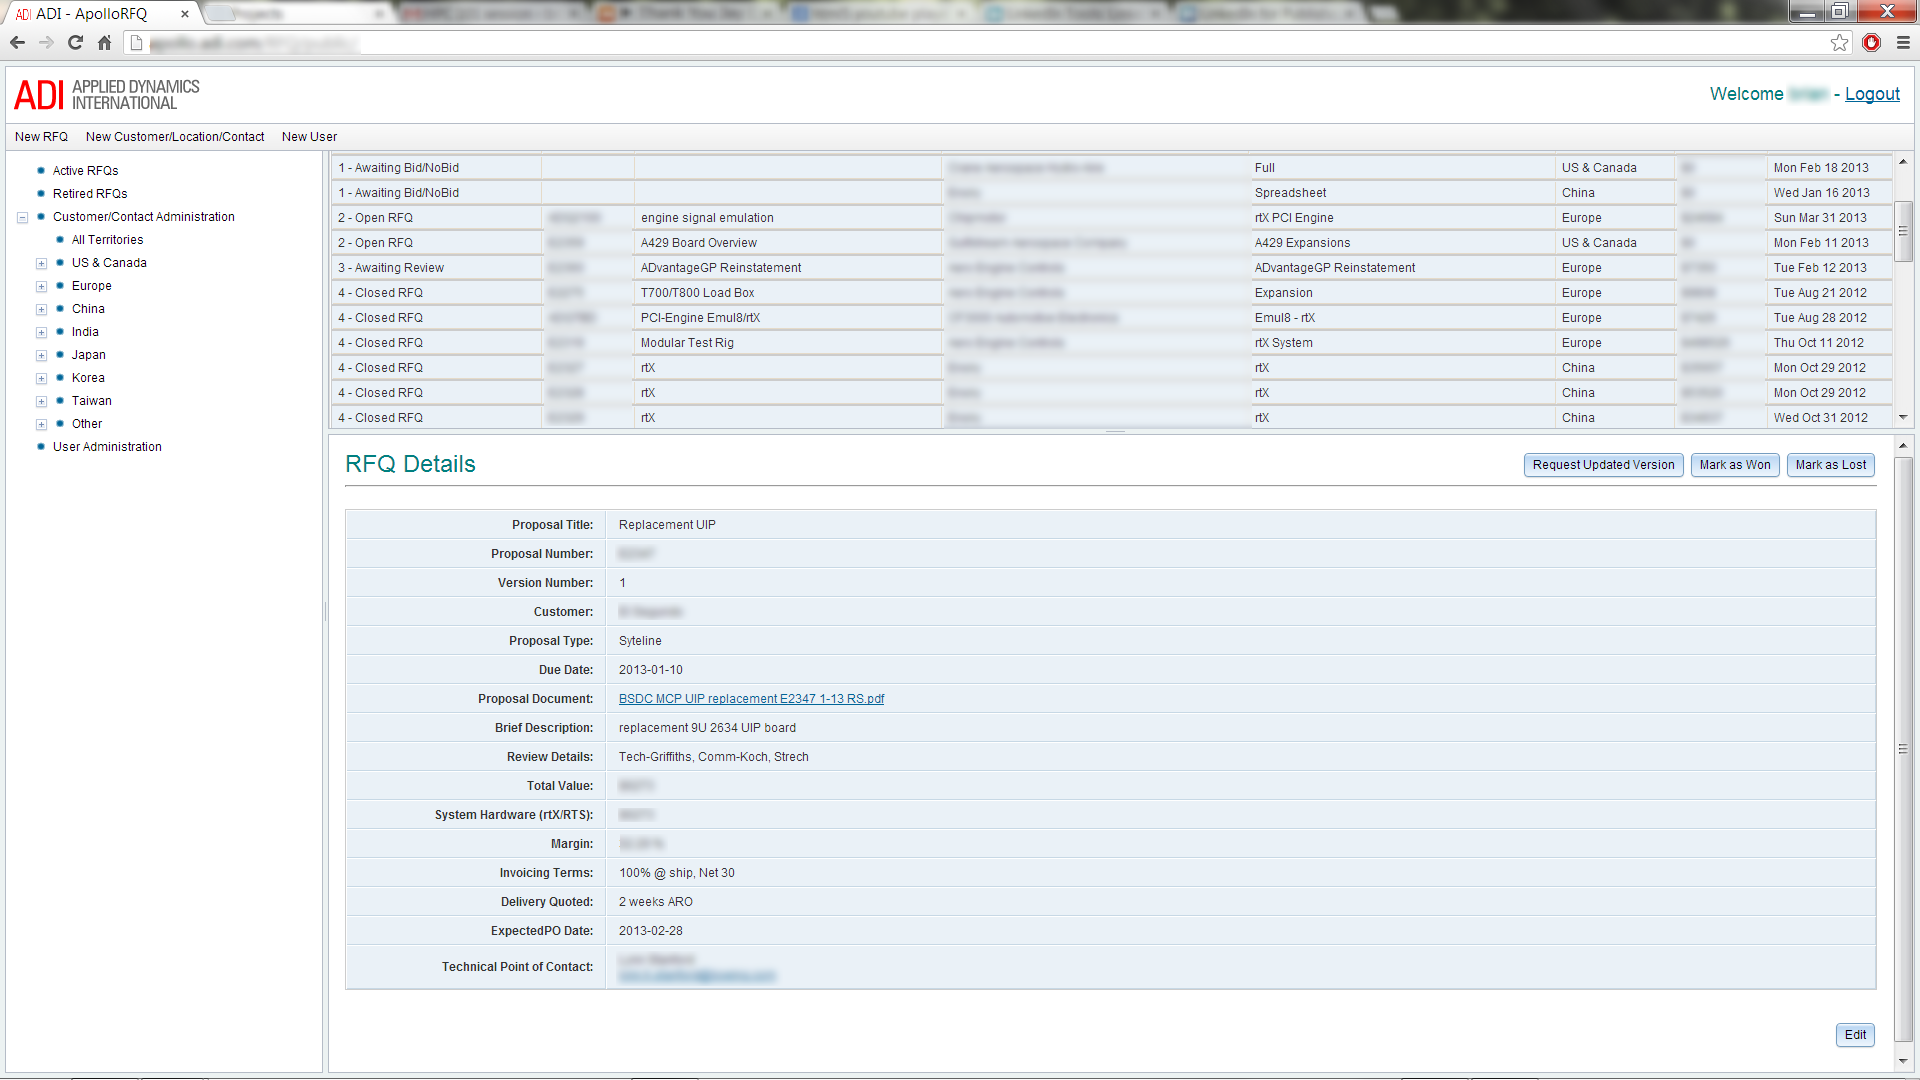Open the red extension icon

1871,43
